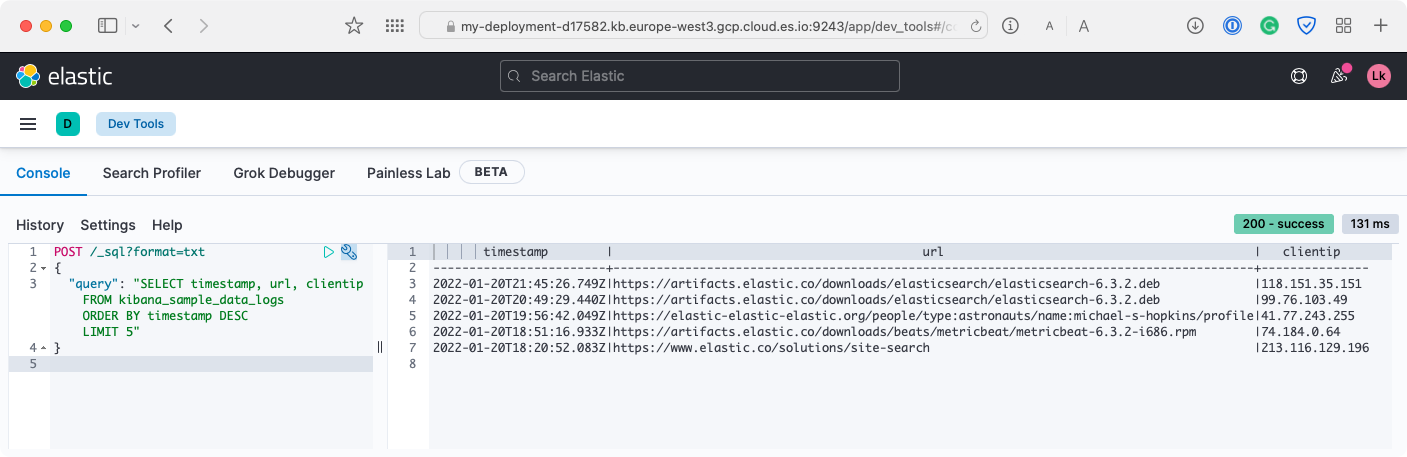
Task: Grab the editor panel resize handle
Action: (380, 347)
